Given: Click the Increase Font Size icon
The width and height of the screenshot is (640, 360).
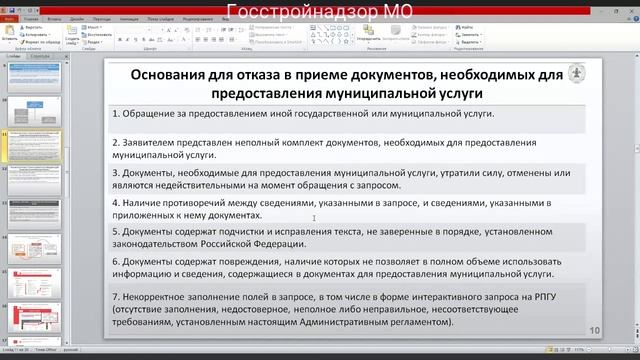Looking at the screenshot, I should click(169, 30).
